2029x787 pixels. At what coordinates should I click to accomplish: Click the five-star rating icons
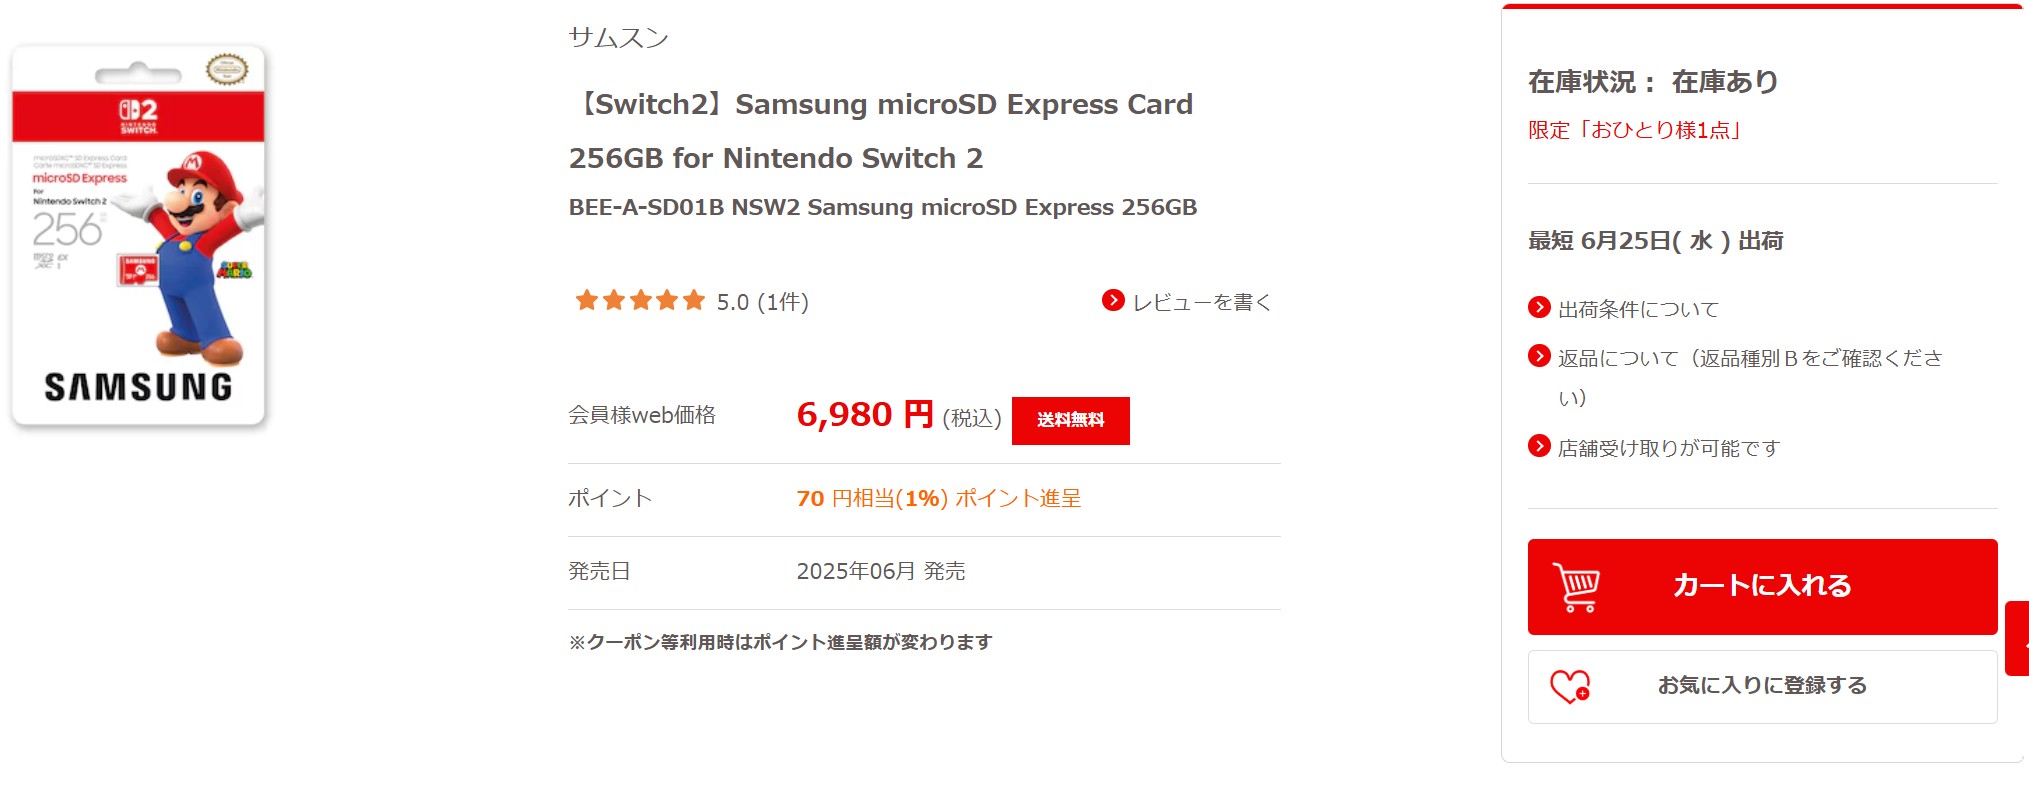[x=640, y=300]
